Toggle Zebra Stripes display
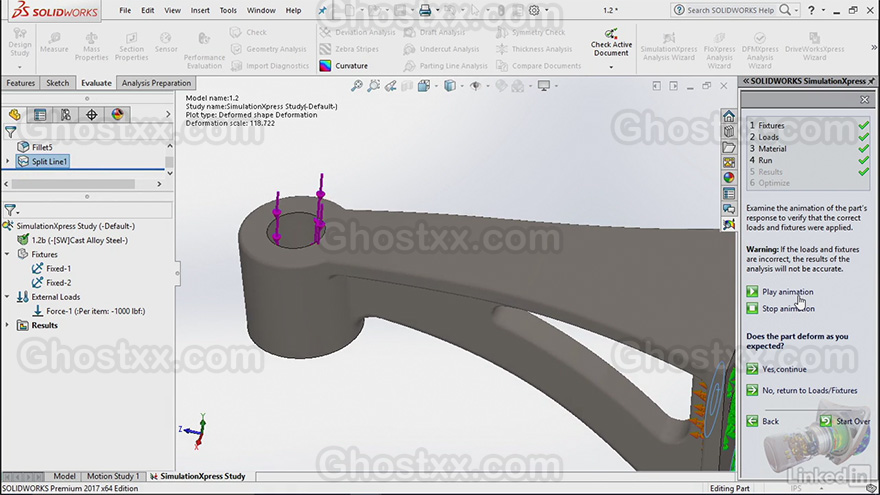The width and height of the screenshot is (880, 495). [x=349, y=49]
